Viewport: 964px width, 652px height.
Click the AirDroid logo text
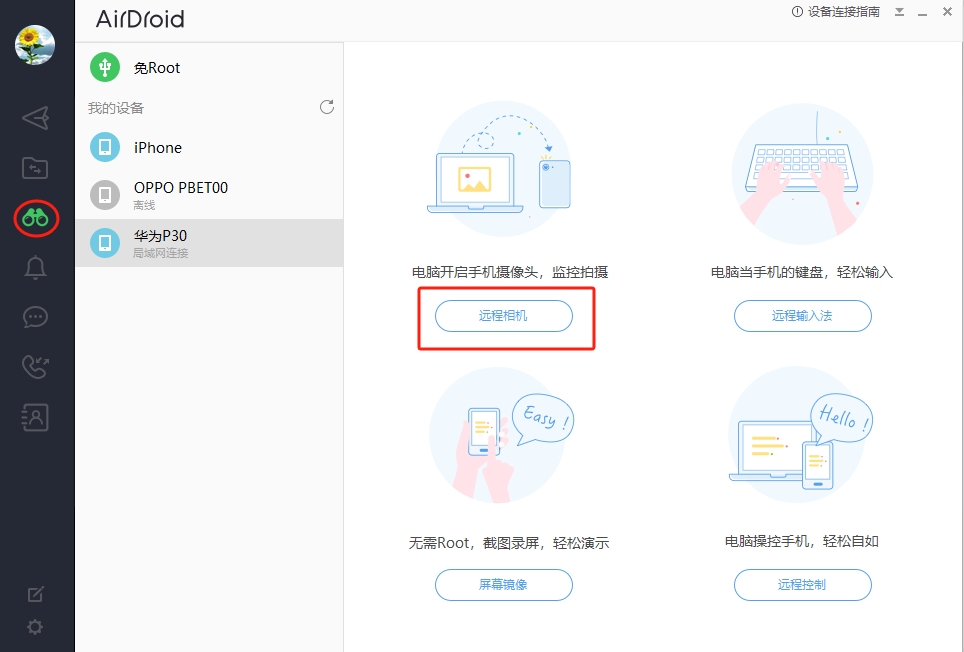(140, 19)
